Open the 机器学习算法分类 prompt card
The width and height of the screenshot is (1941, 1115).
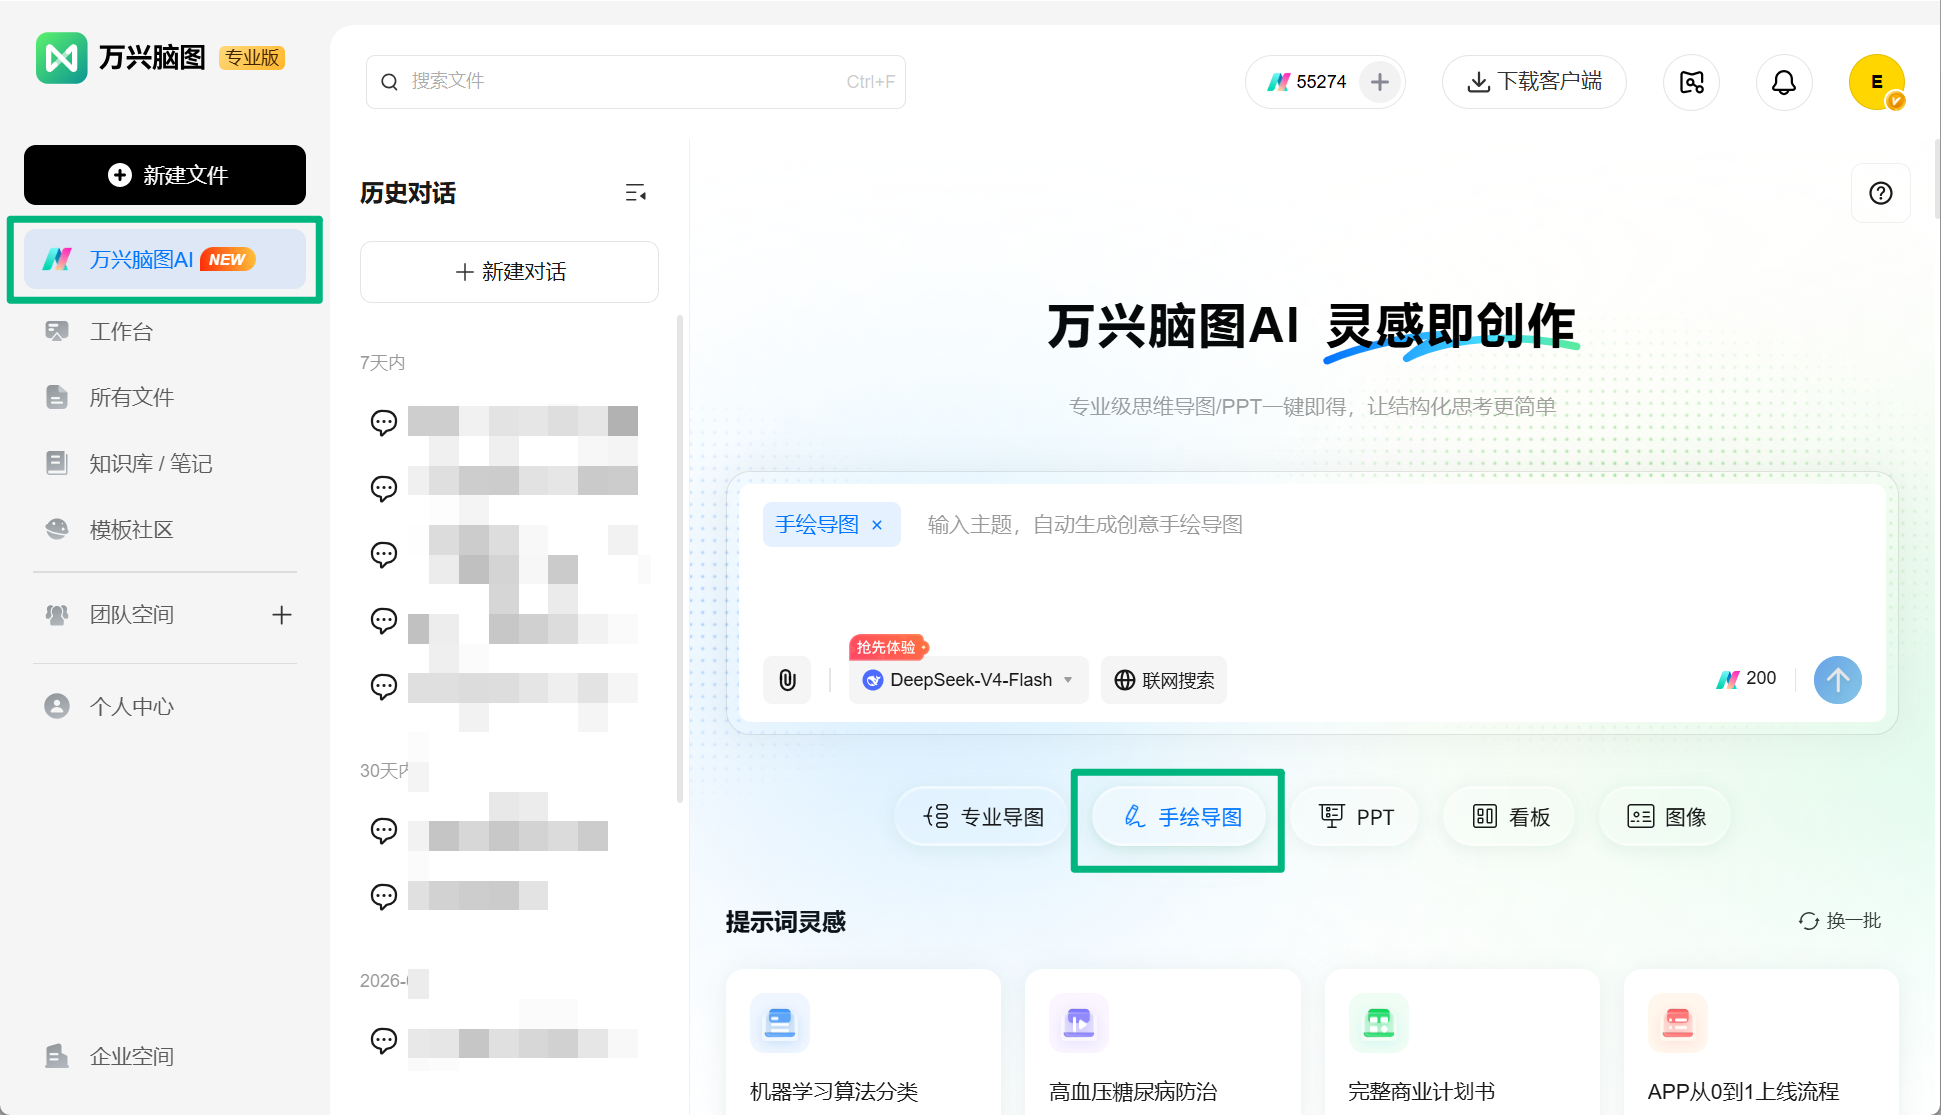pos(863,1042)
